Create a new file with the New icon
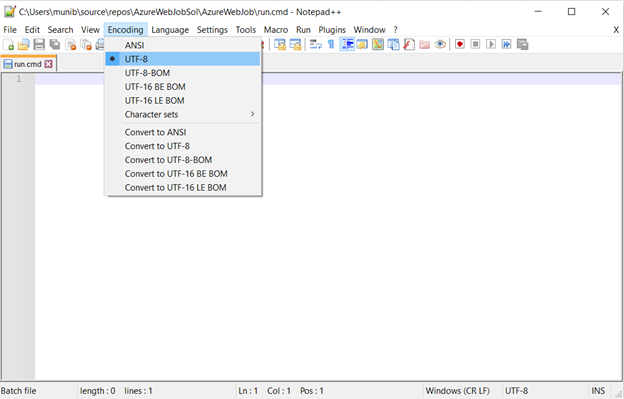The image size is (624, 399). coord(8,45)
